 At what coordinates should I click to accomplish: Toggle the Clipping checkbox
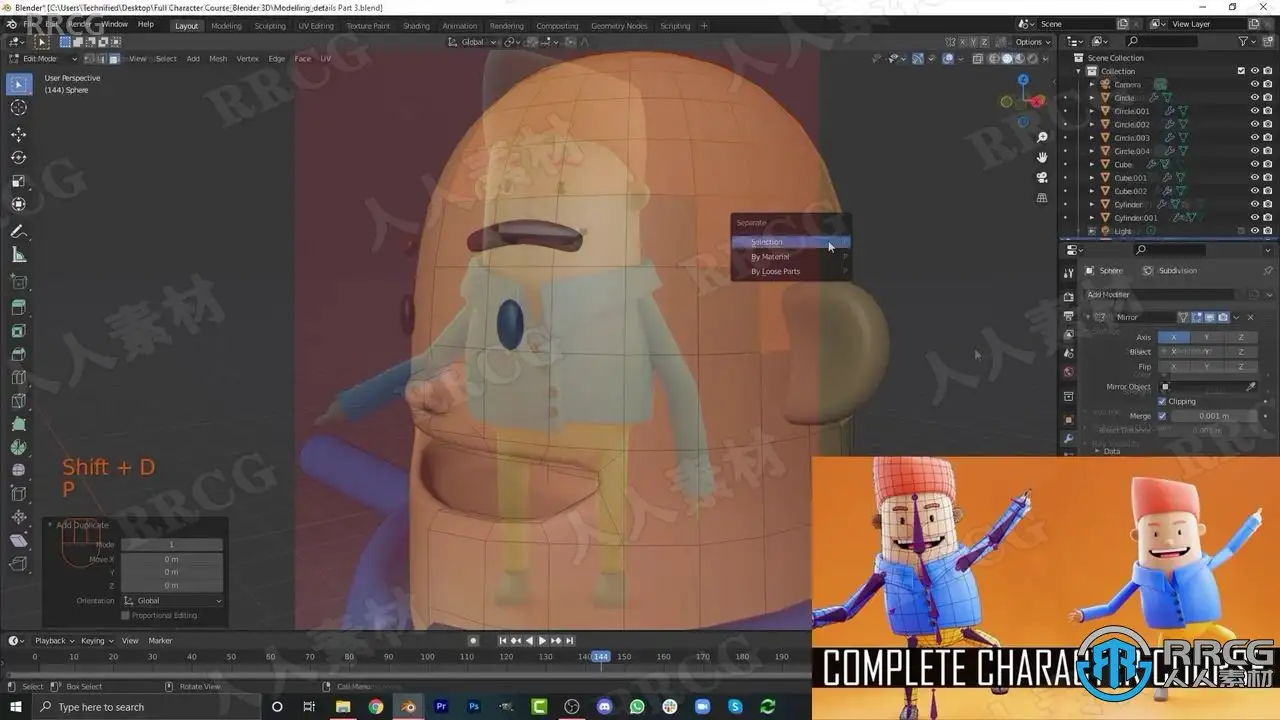pyautogui.click(x=1162, y=401)
